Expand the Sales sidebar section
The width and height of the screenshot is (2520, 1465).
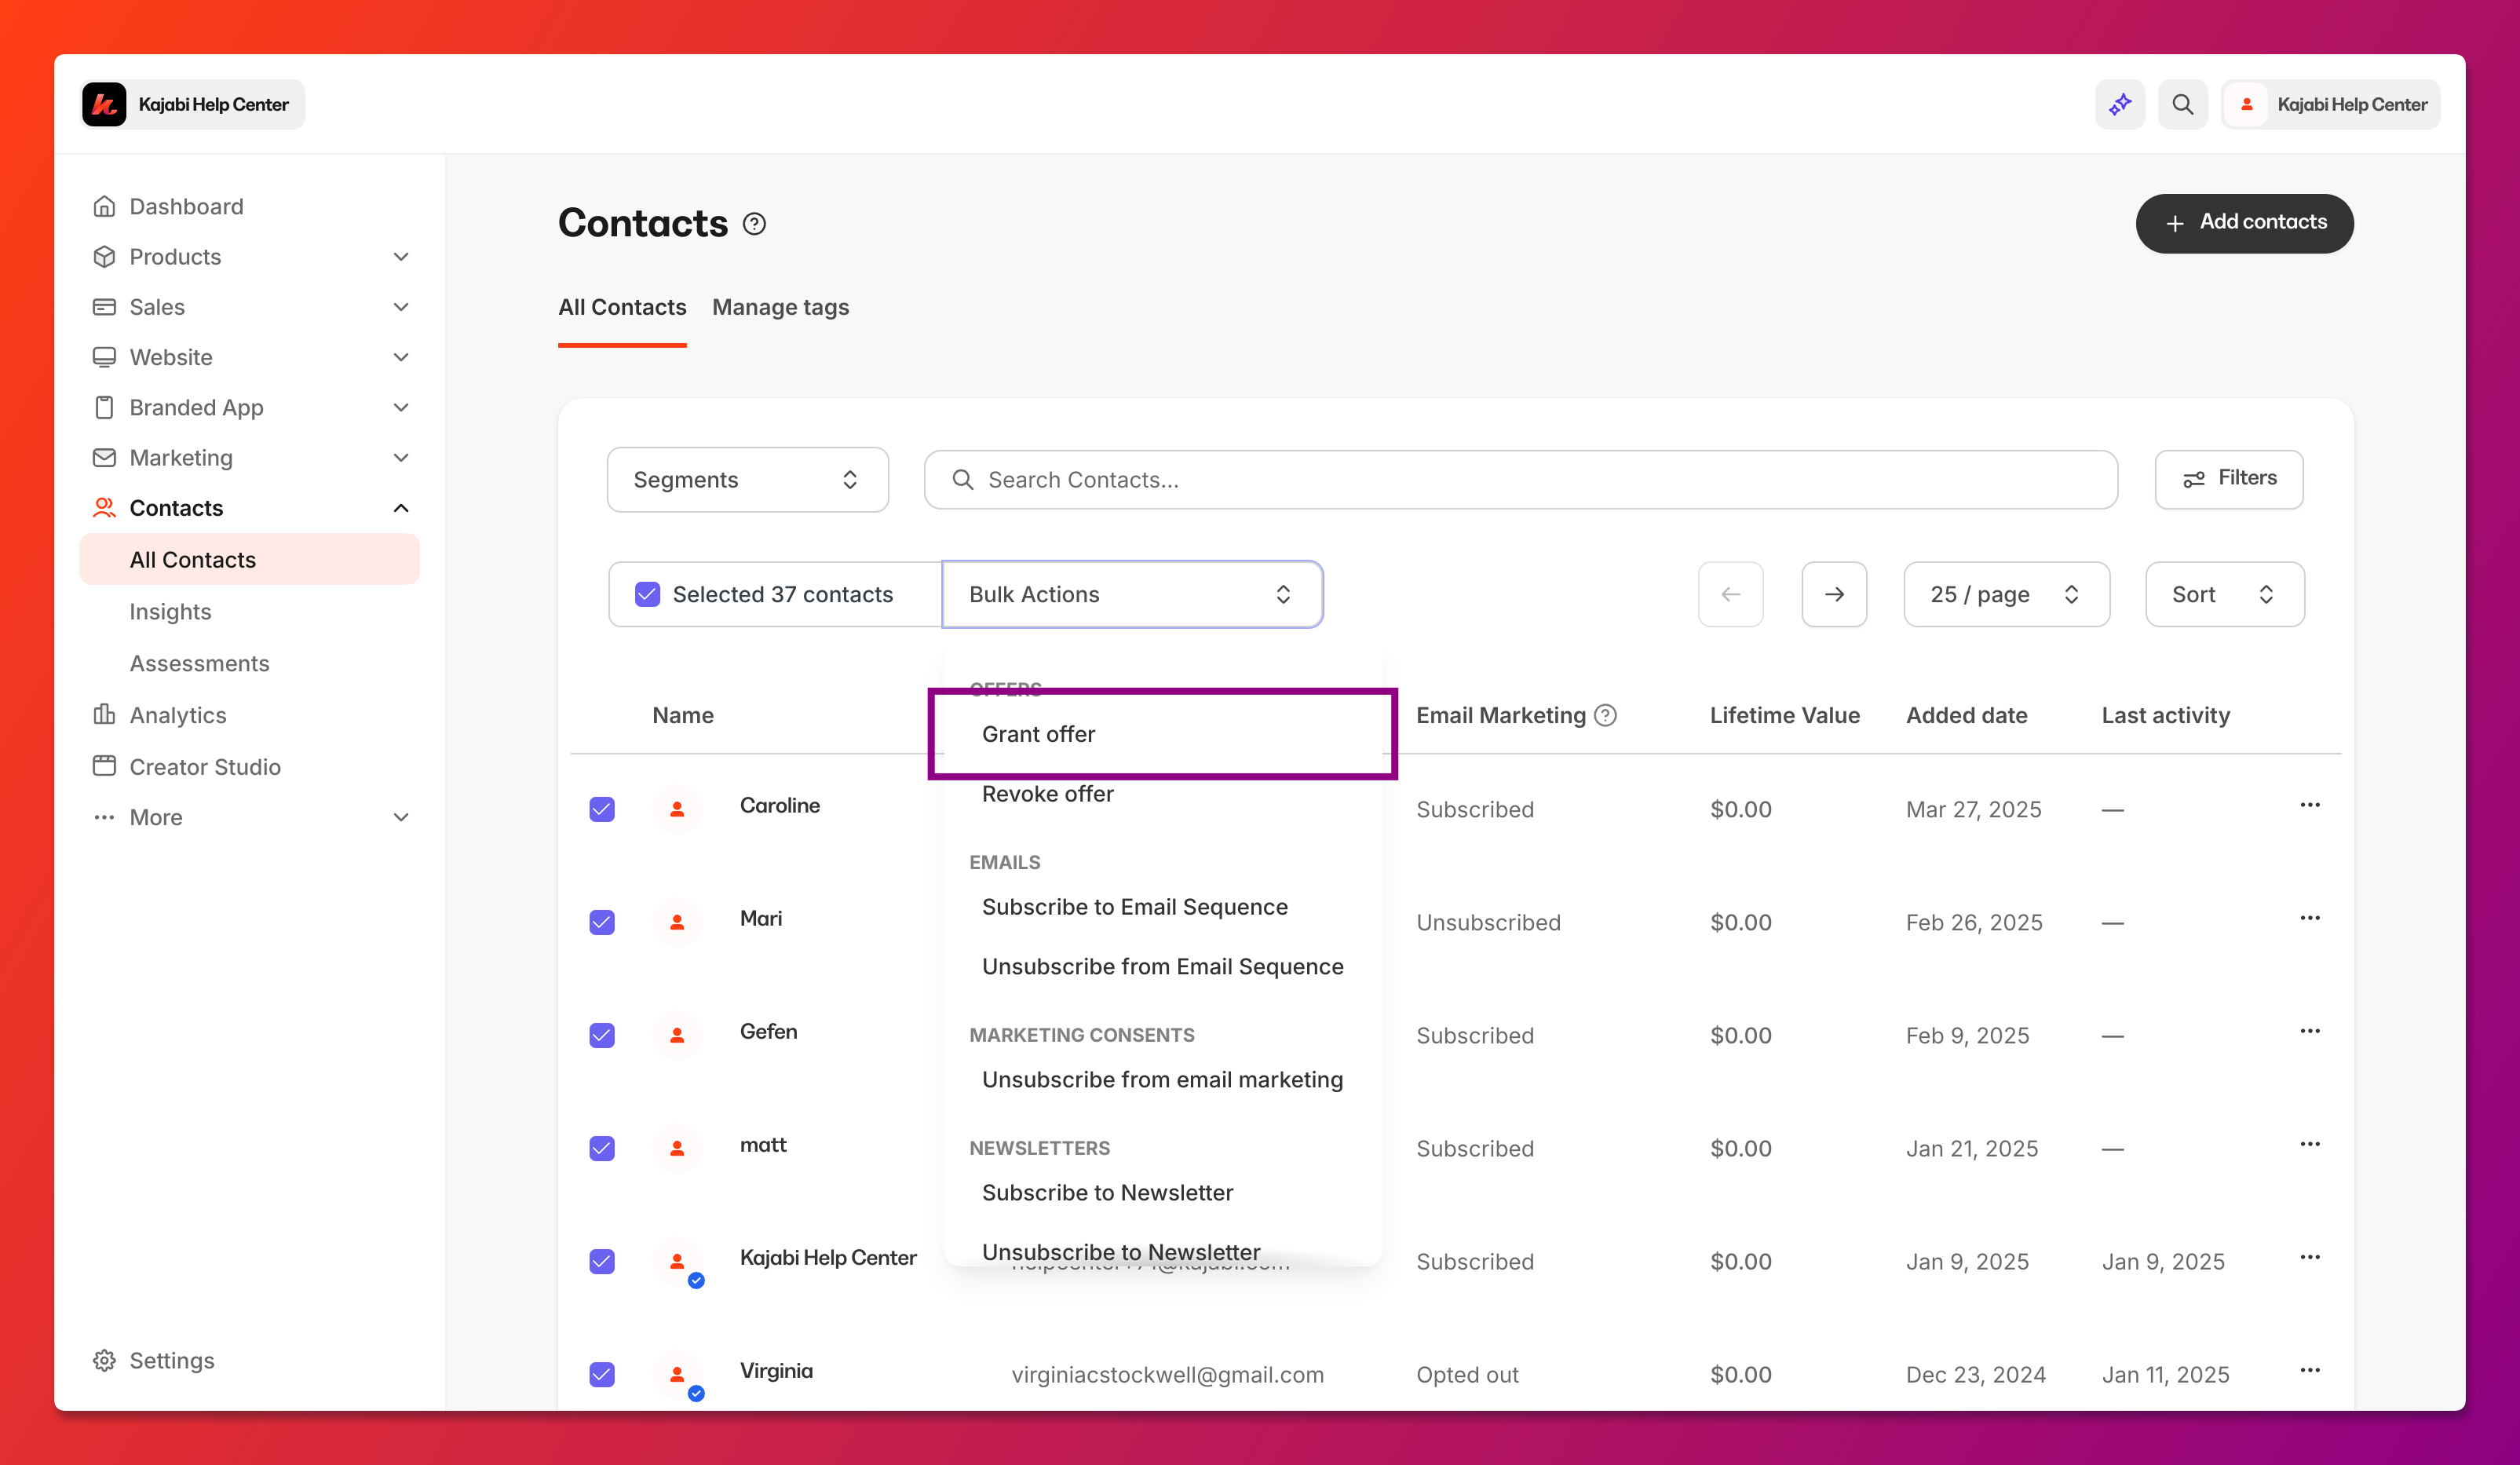[401, 307]
